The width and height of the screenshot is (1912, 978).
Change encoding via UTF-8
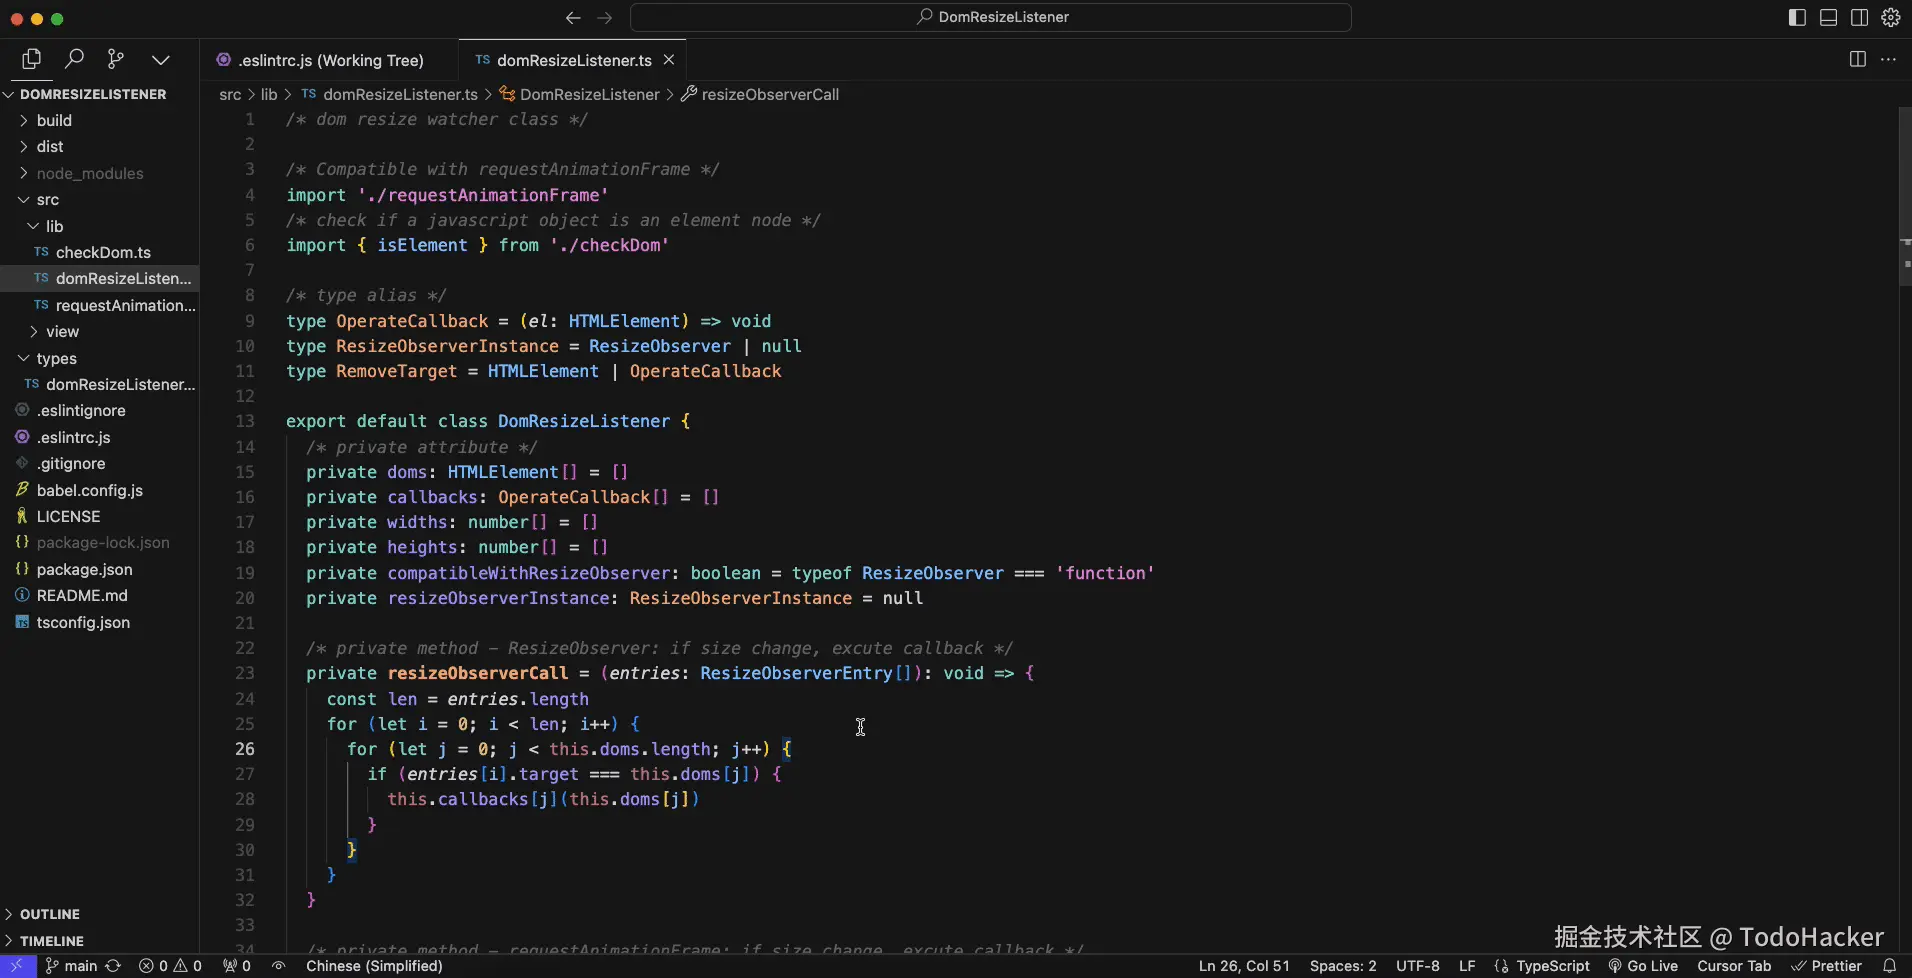pyautogui.click(x=1418, y=966)
